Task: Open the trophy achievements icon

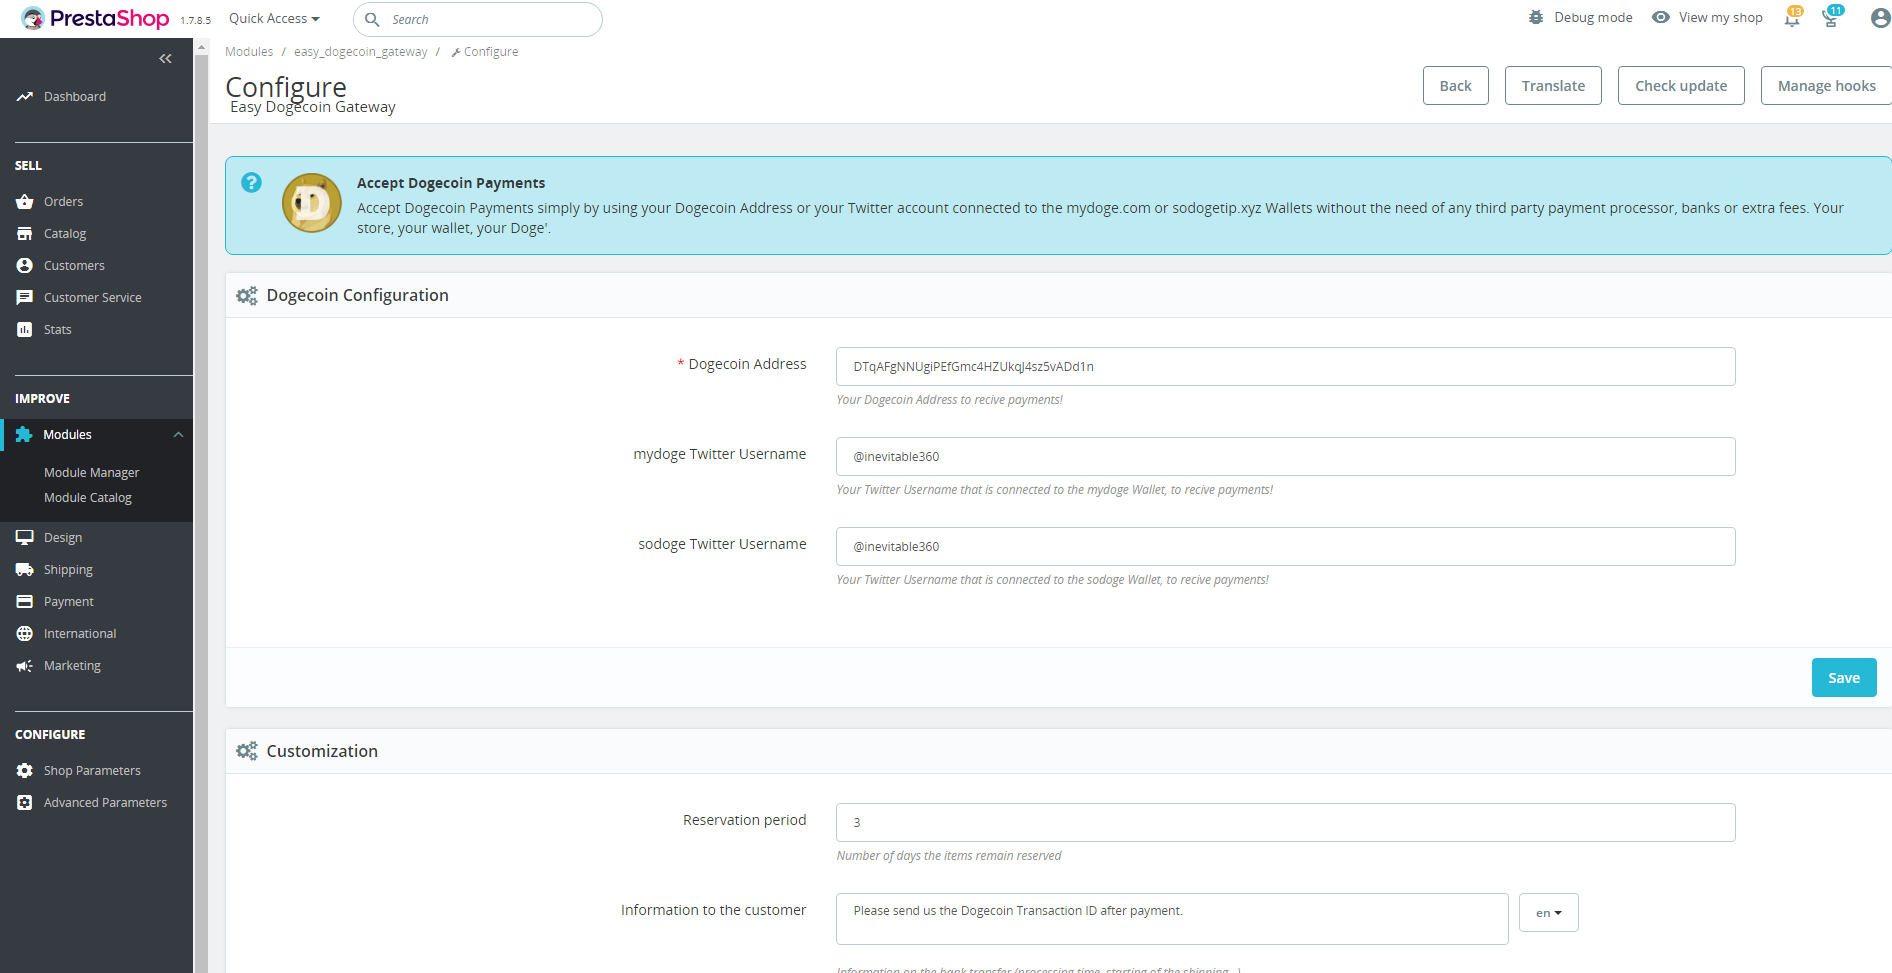Action: (1831, 17)
